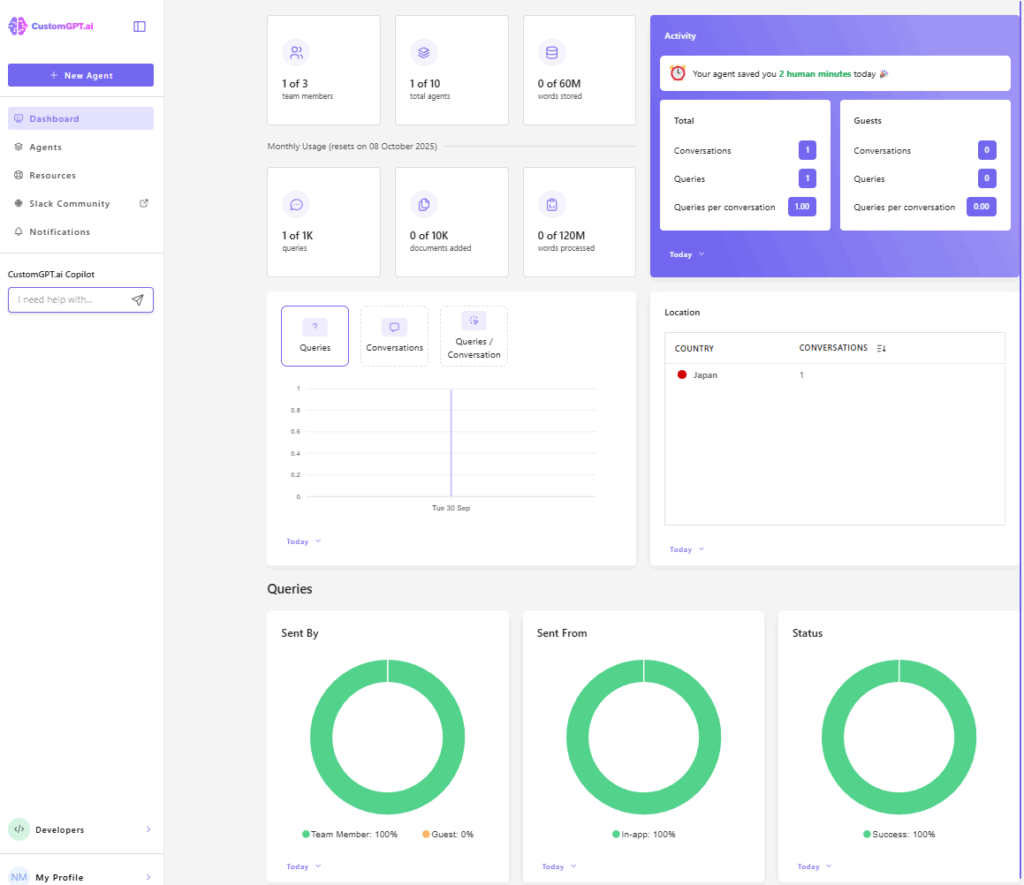Open the Today dropdown in Activity panel

pos(687,255)
